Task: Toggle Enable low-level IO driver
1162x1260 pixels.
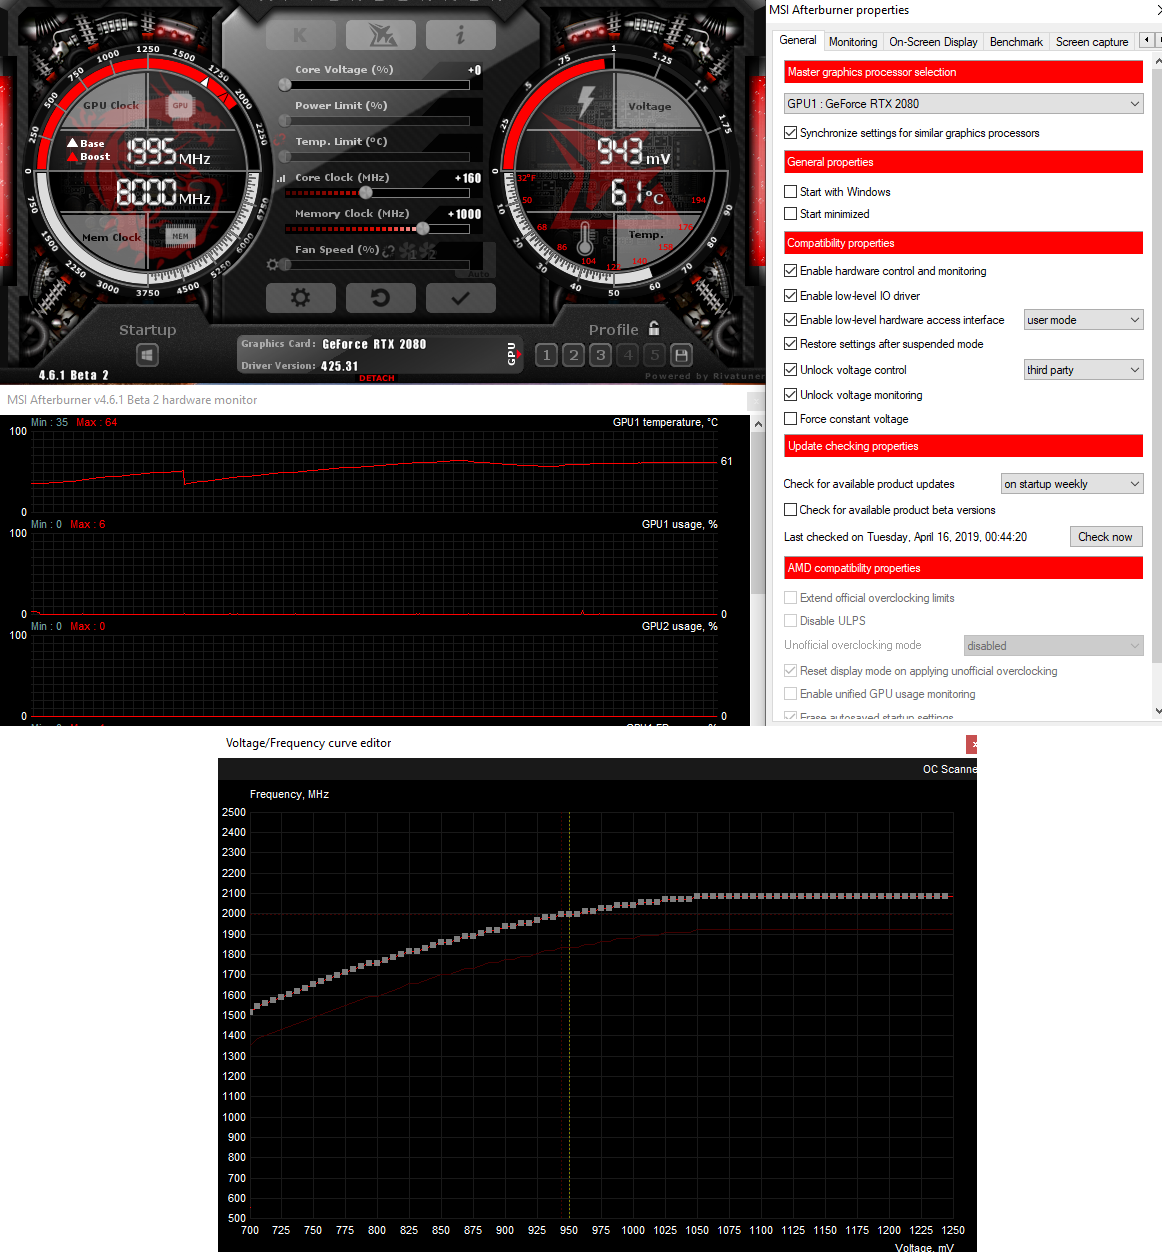Action: point(791,296)
